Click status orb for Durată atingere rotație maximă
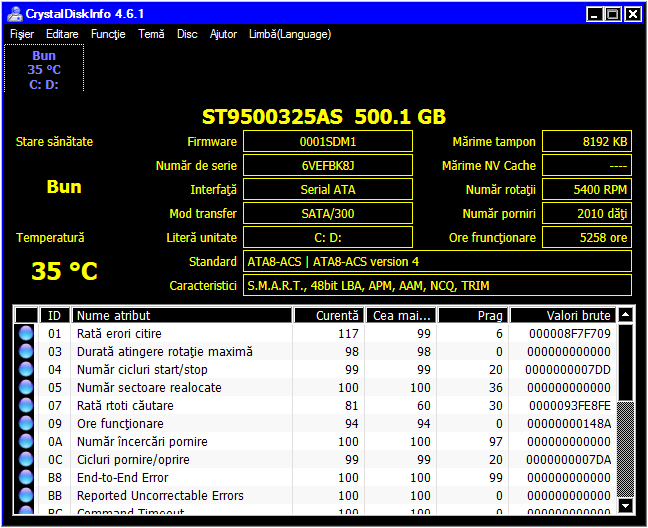The height and width of the screenshot is (528, 648). pos(26,351)
